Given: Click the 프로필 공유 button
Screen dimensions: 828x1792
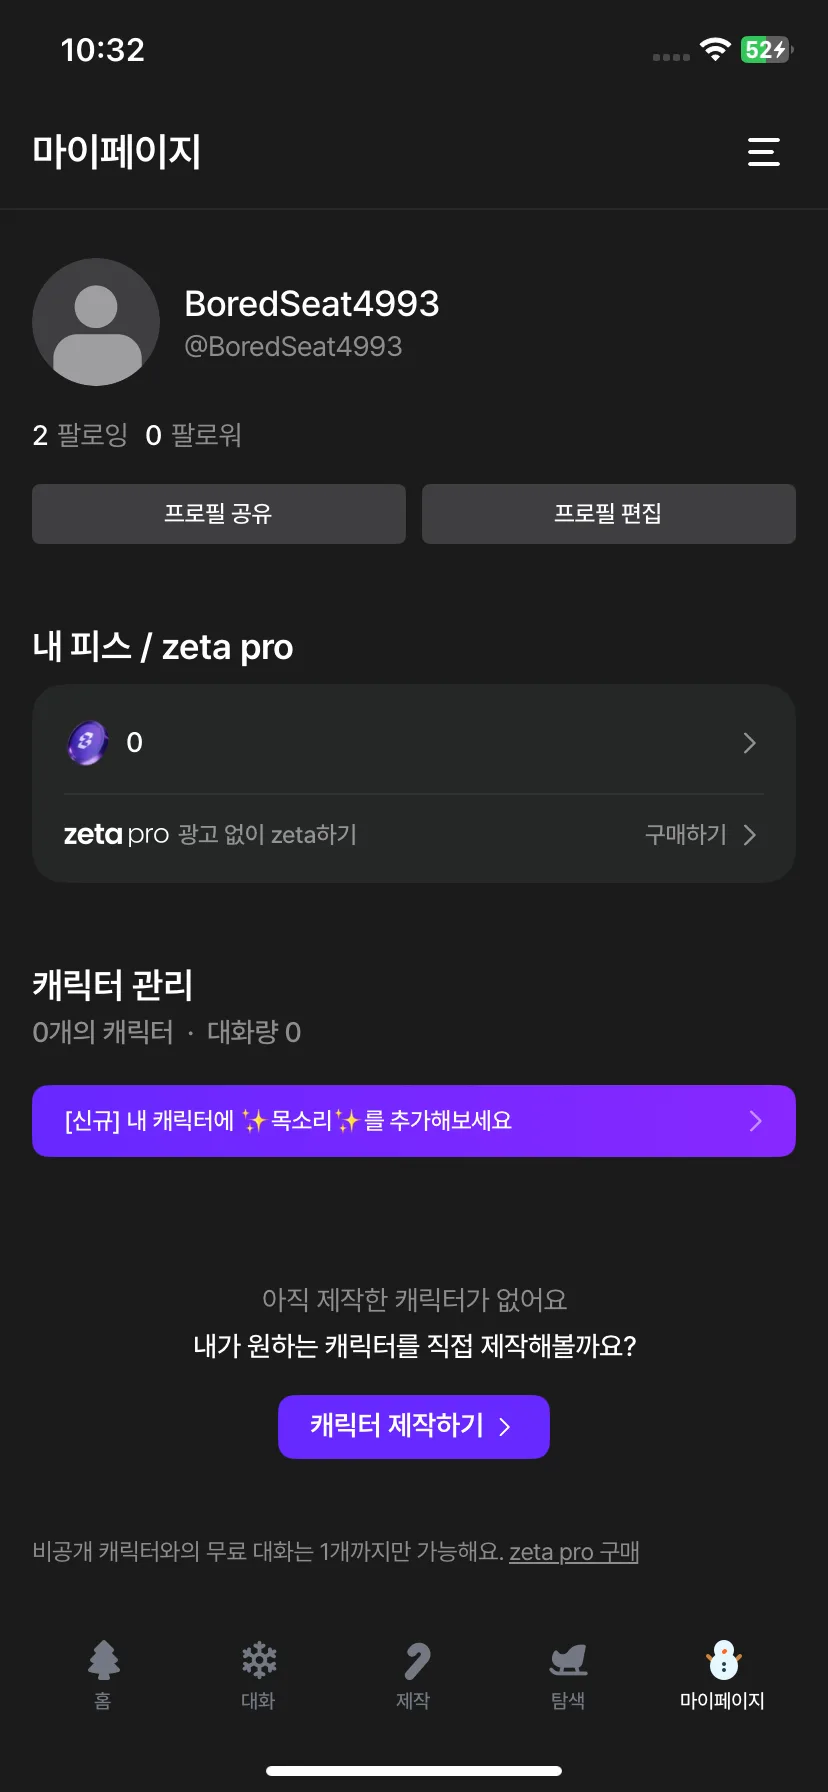Looking at the screenshot, I should [219, 514].
